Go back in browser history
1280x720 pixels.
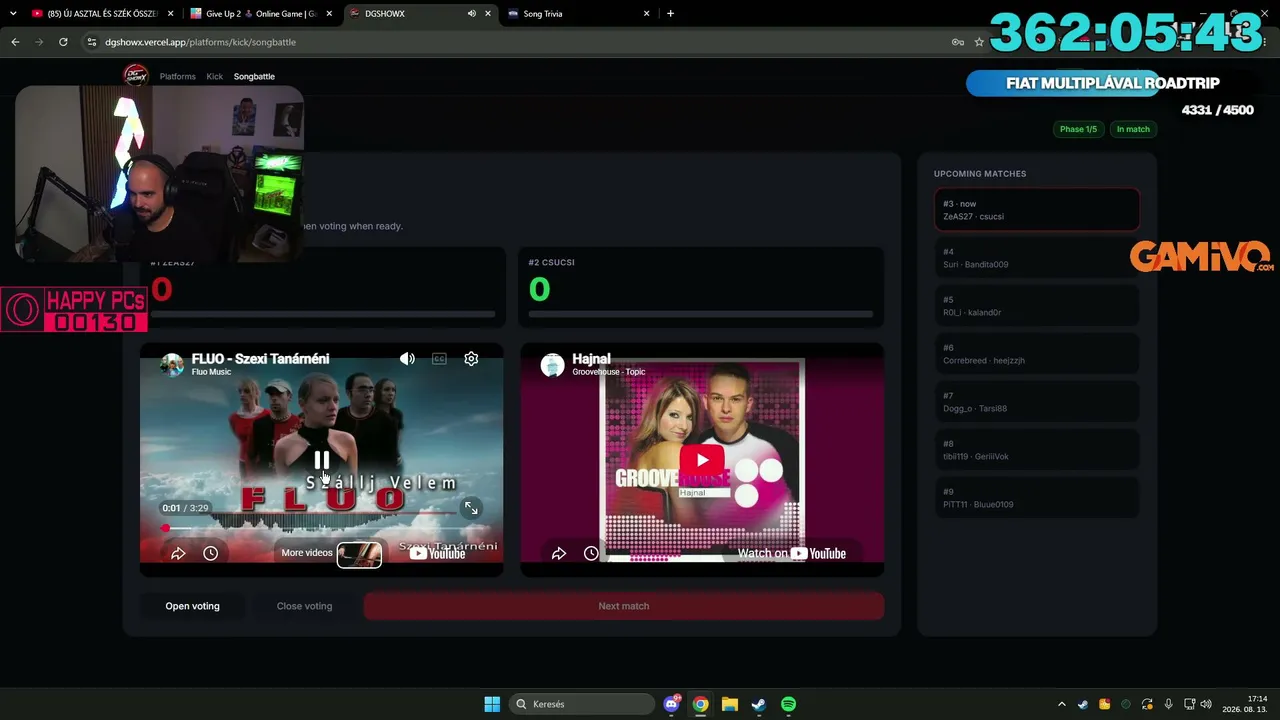(15, 42)
